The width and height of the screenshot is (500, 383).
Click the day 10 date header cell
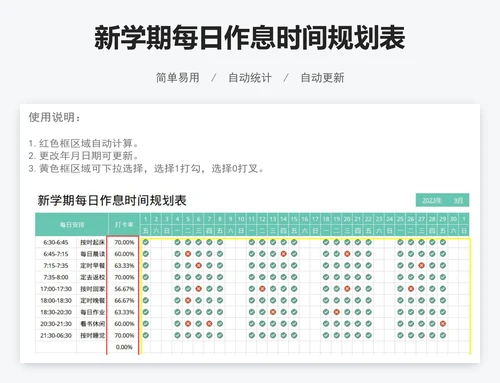(x=241, y=219)
